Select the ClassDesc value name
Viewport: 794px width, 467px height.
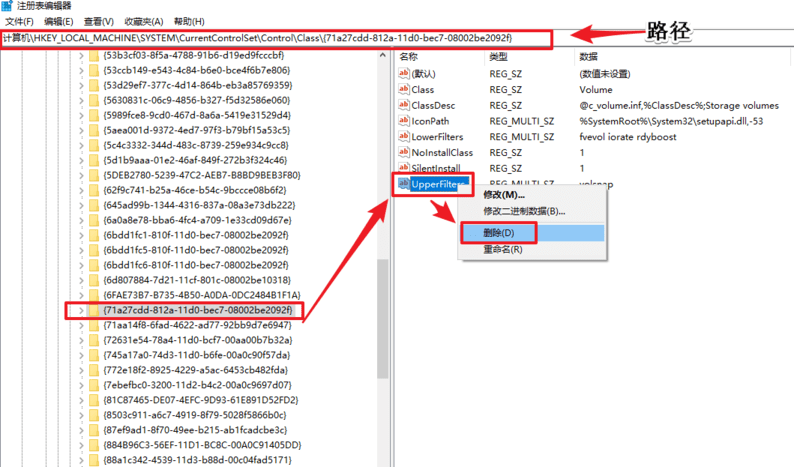point(433,105)
